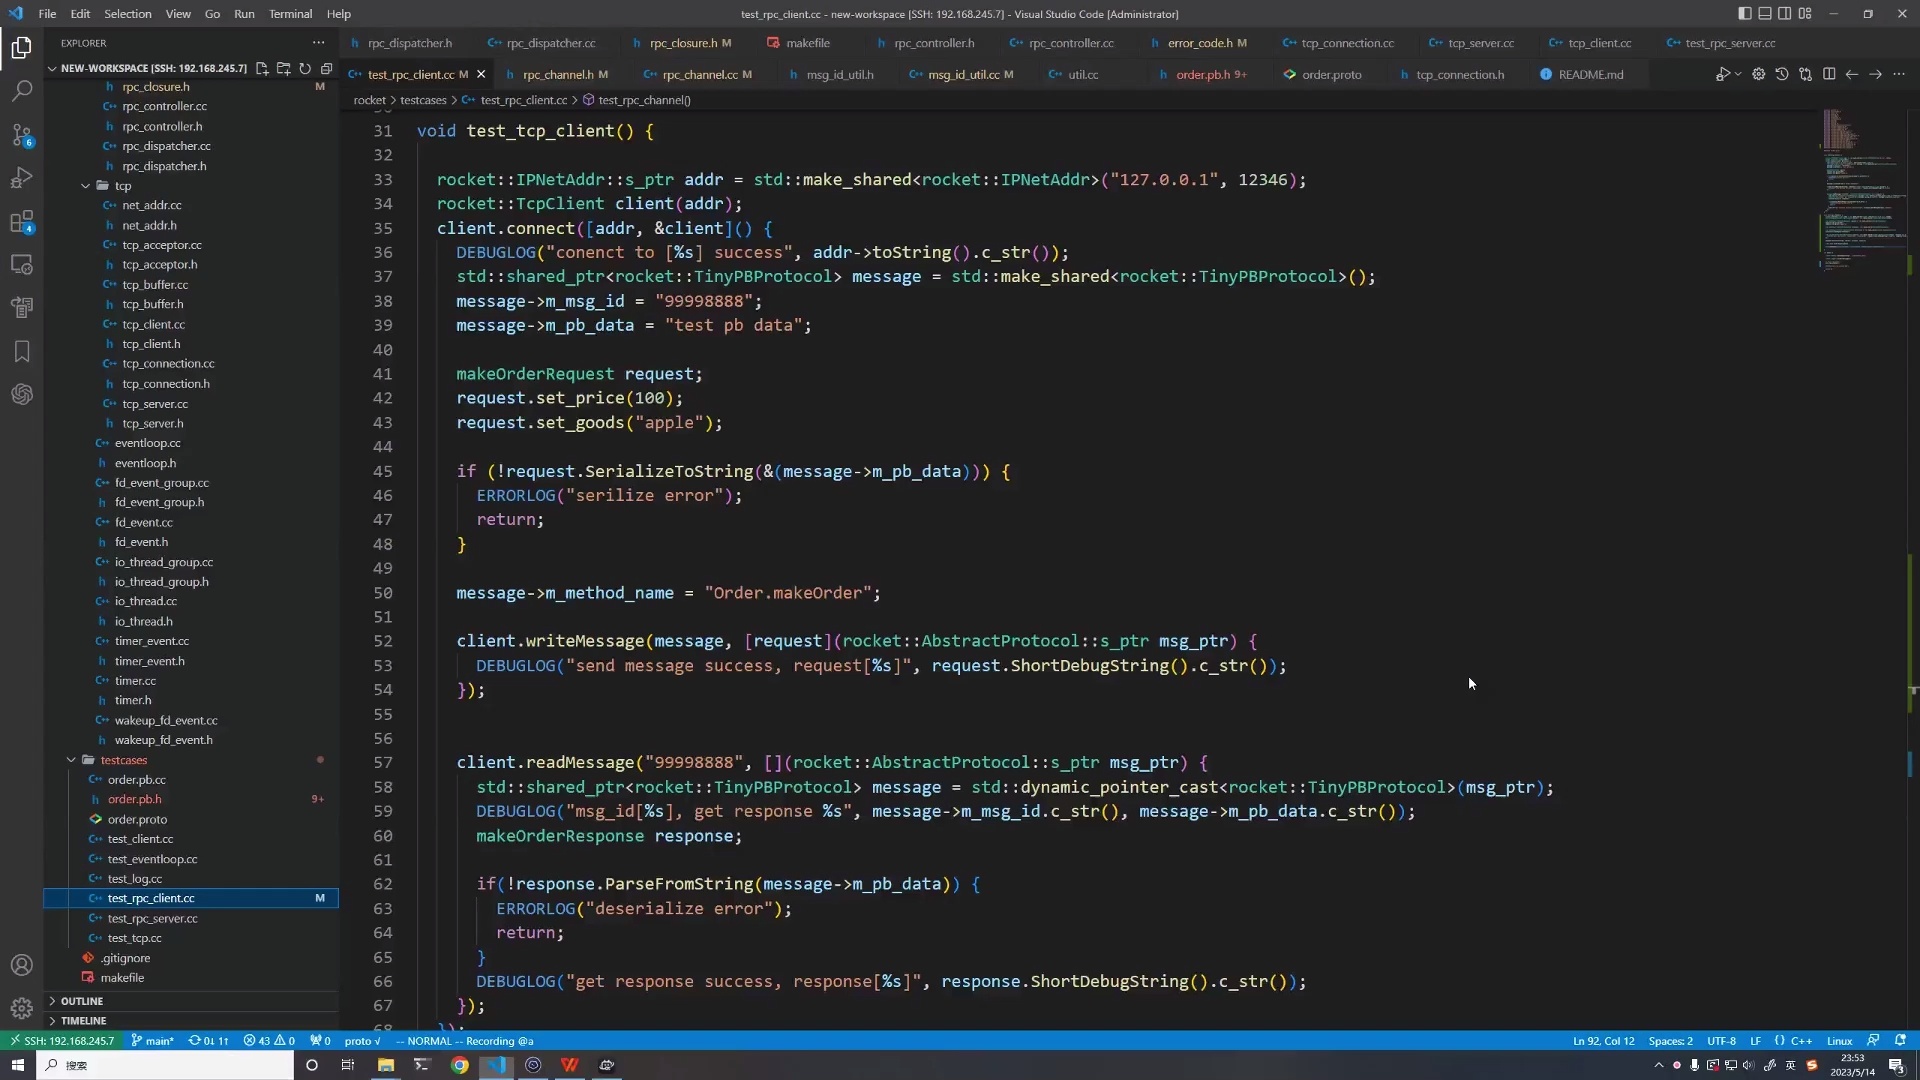Open the Search panel in the activity bar
The image size is (1920, 1080).
[x=22, y=90]
